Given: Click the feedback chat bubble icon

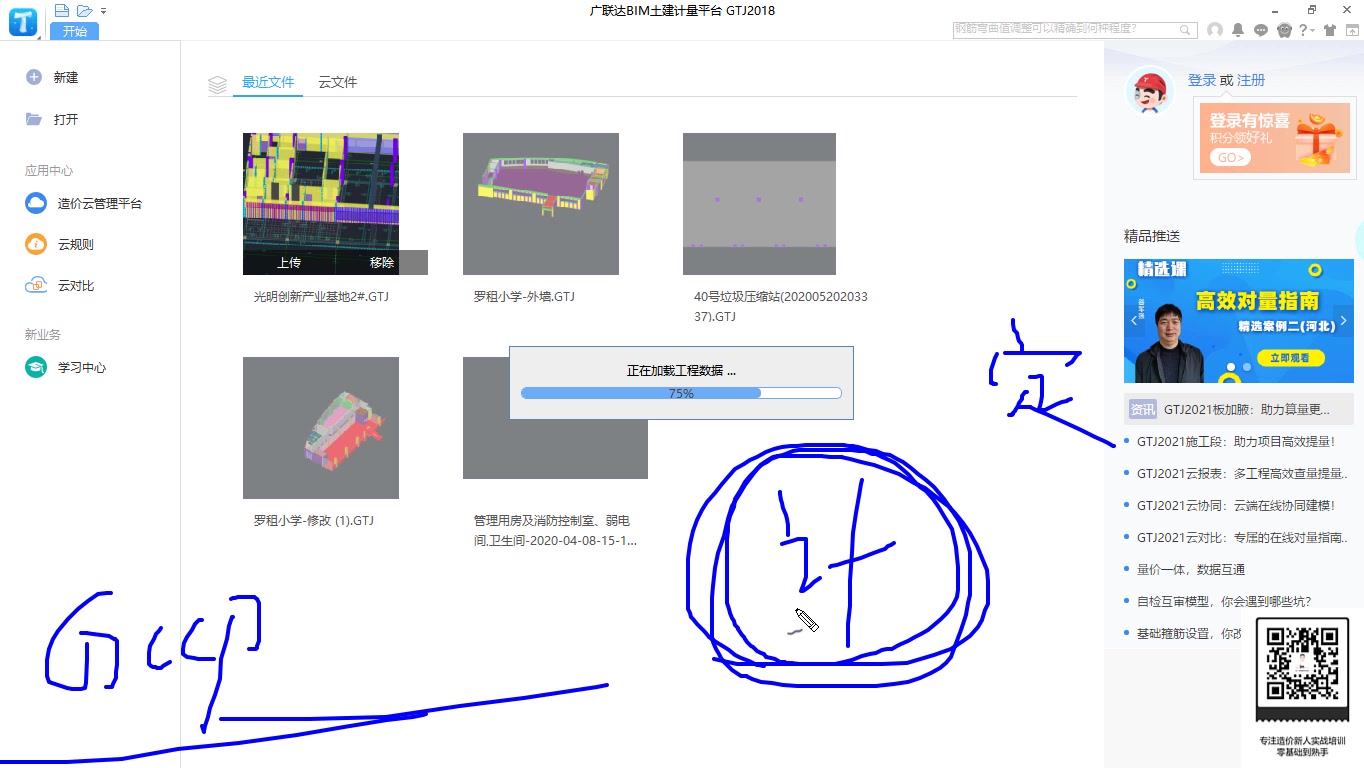Looking at the screenshot, I should (x=1260, y=30).
